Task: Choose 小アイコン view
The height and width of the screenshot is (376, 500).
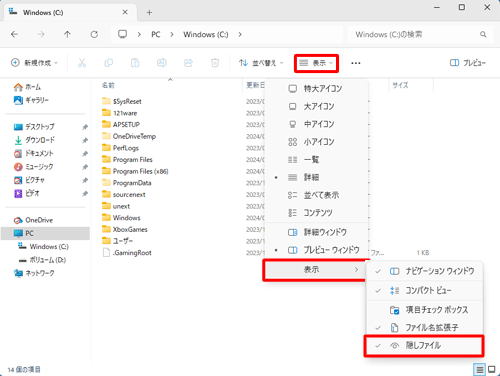Action: pyautogui.click(x=317, y=142)
